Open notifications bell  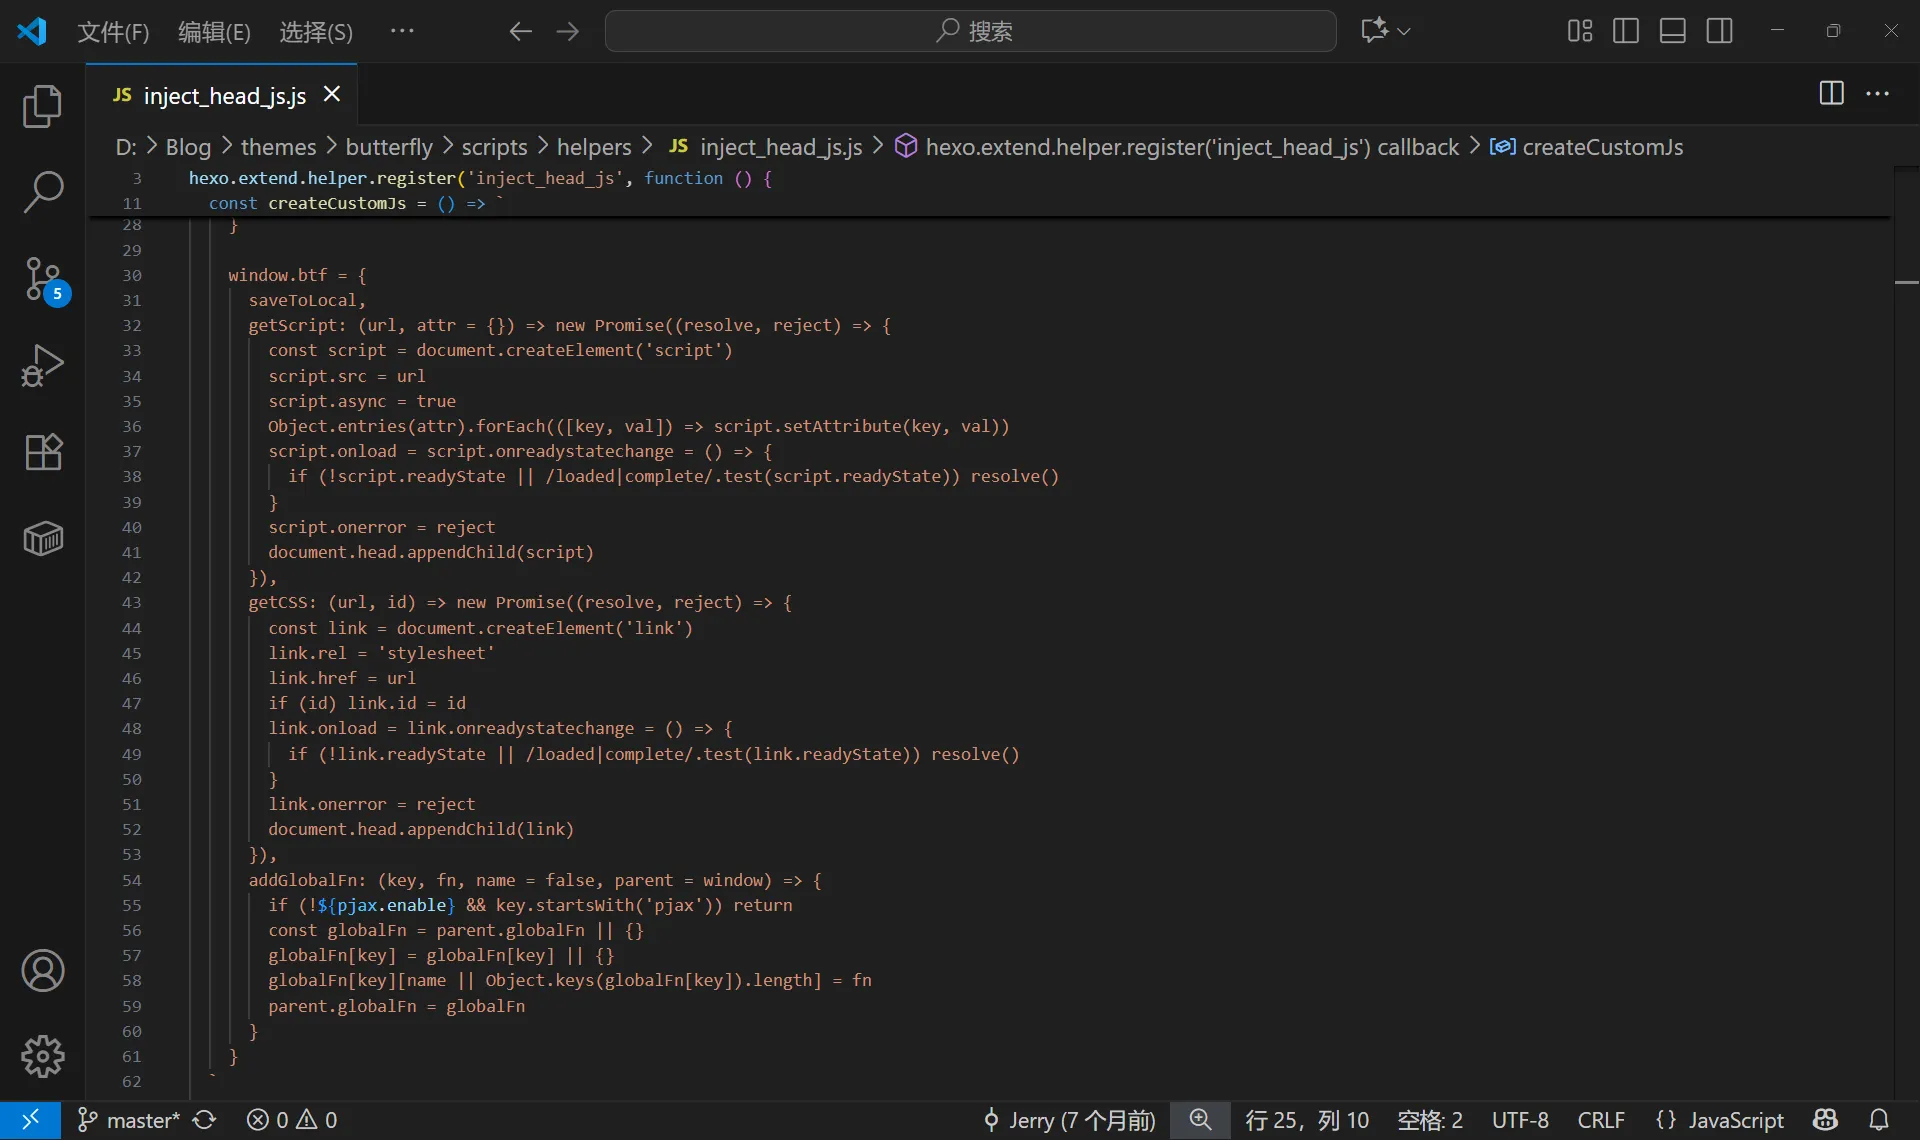[1879, 1120]
